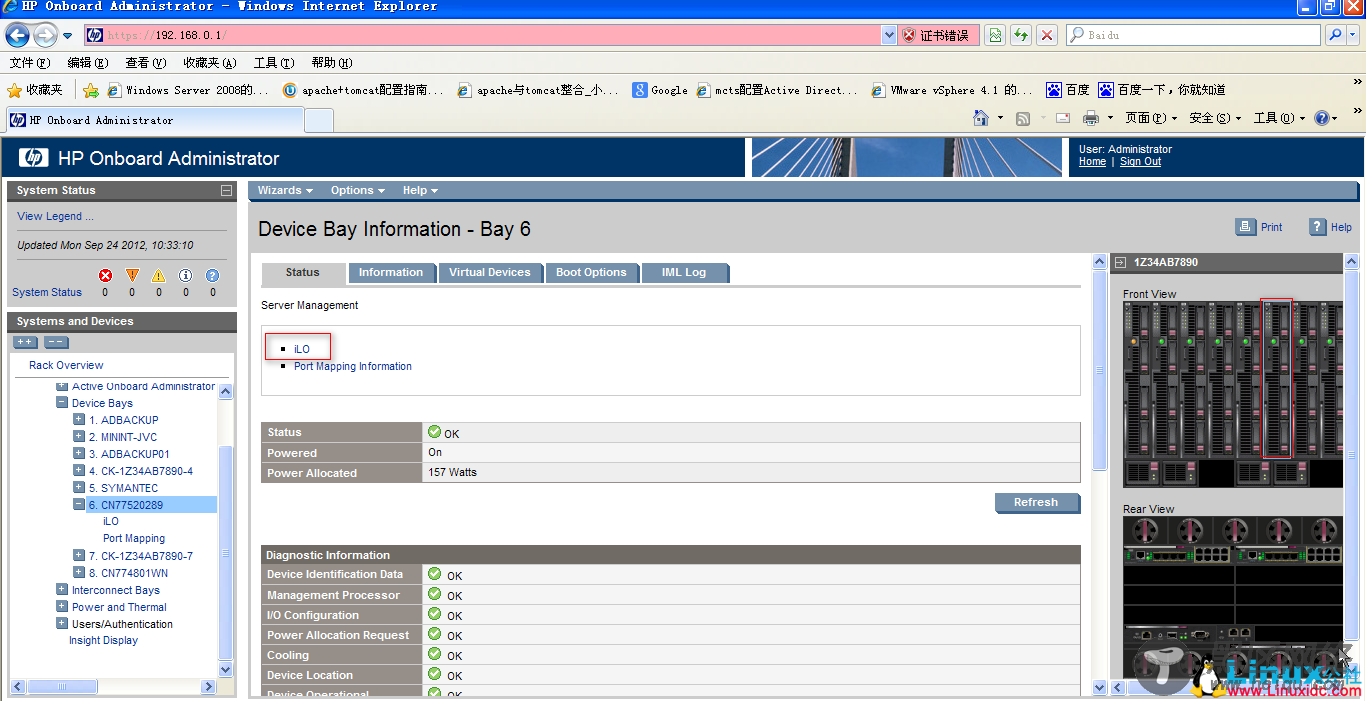Click the tree panel vertical scrollbar down arrow
Image resolution: width=1366 pixels, height=701 pixels.
(x=225, y=669)
